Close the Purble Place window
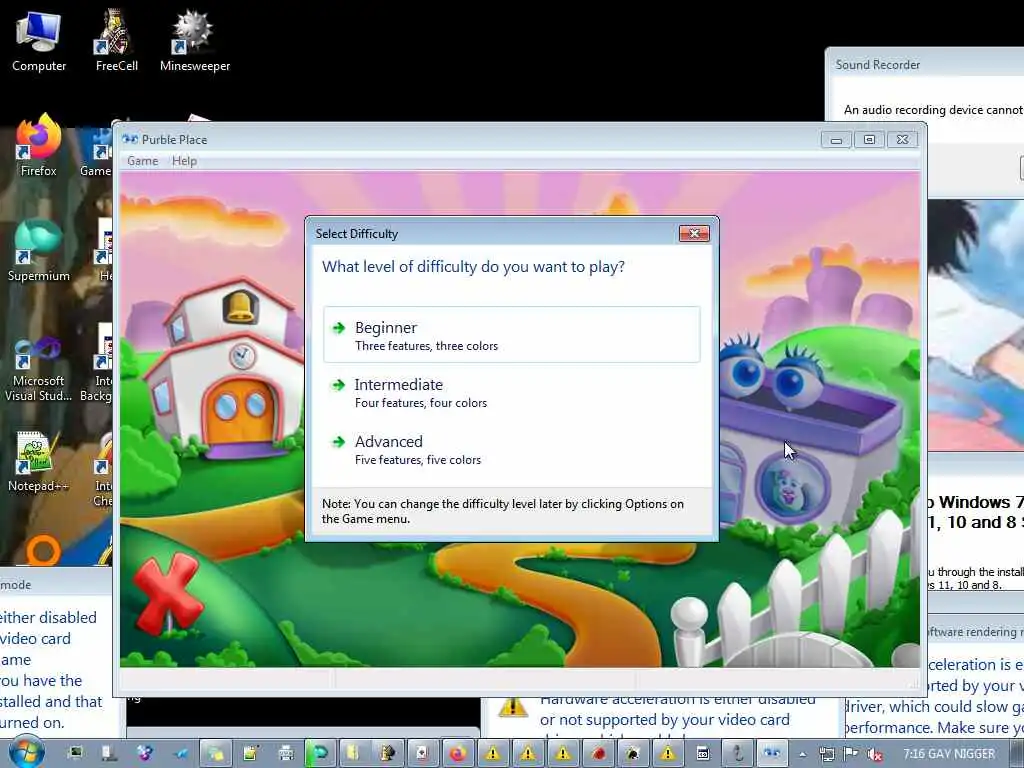This screenshot has width=1024, height=768. click(903, 139)
